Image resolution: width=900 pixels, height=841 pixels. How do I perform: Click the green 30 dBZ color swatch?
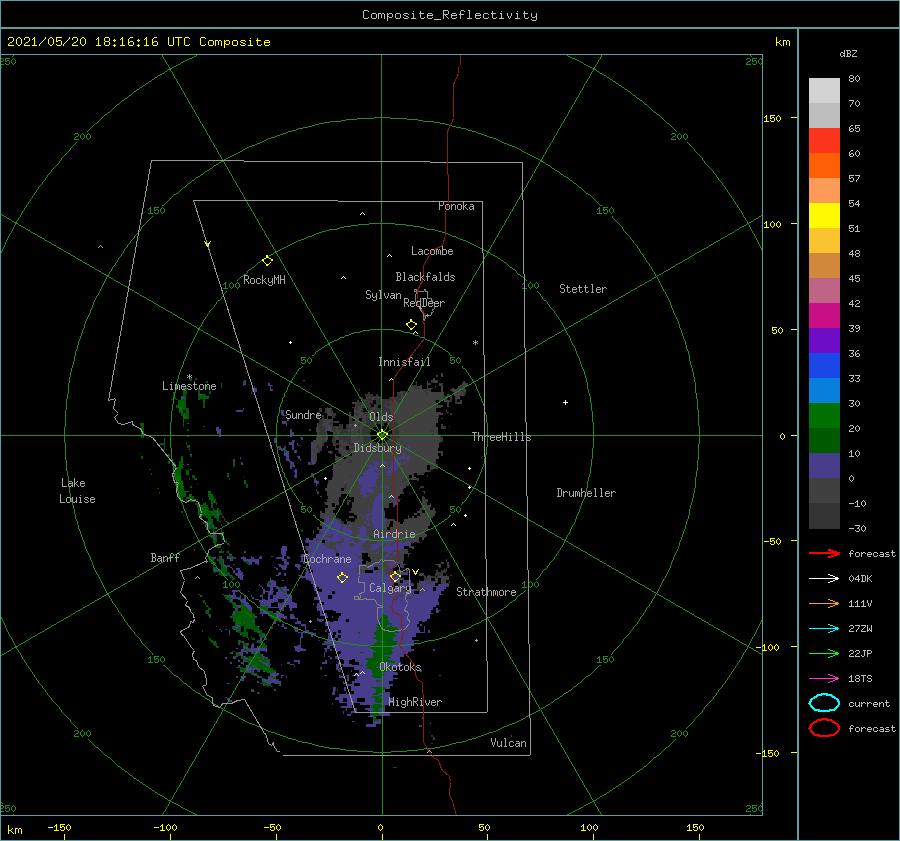point(824,415)
